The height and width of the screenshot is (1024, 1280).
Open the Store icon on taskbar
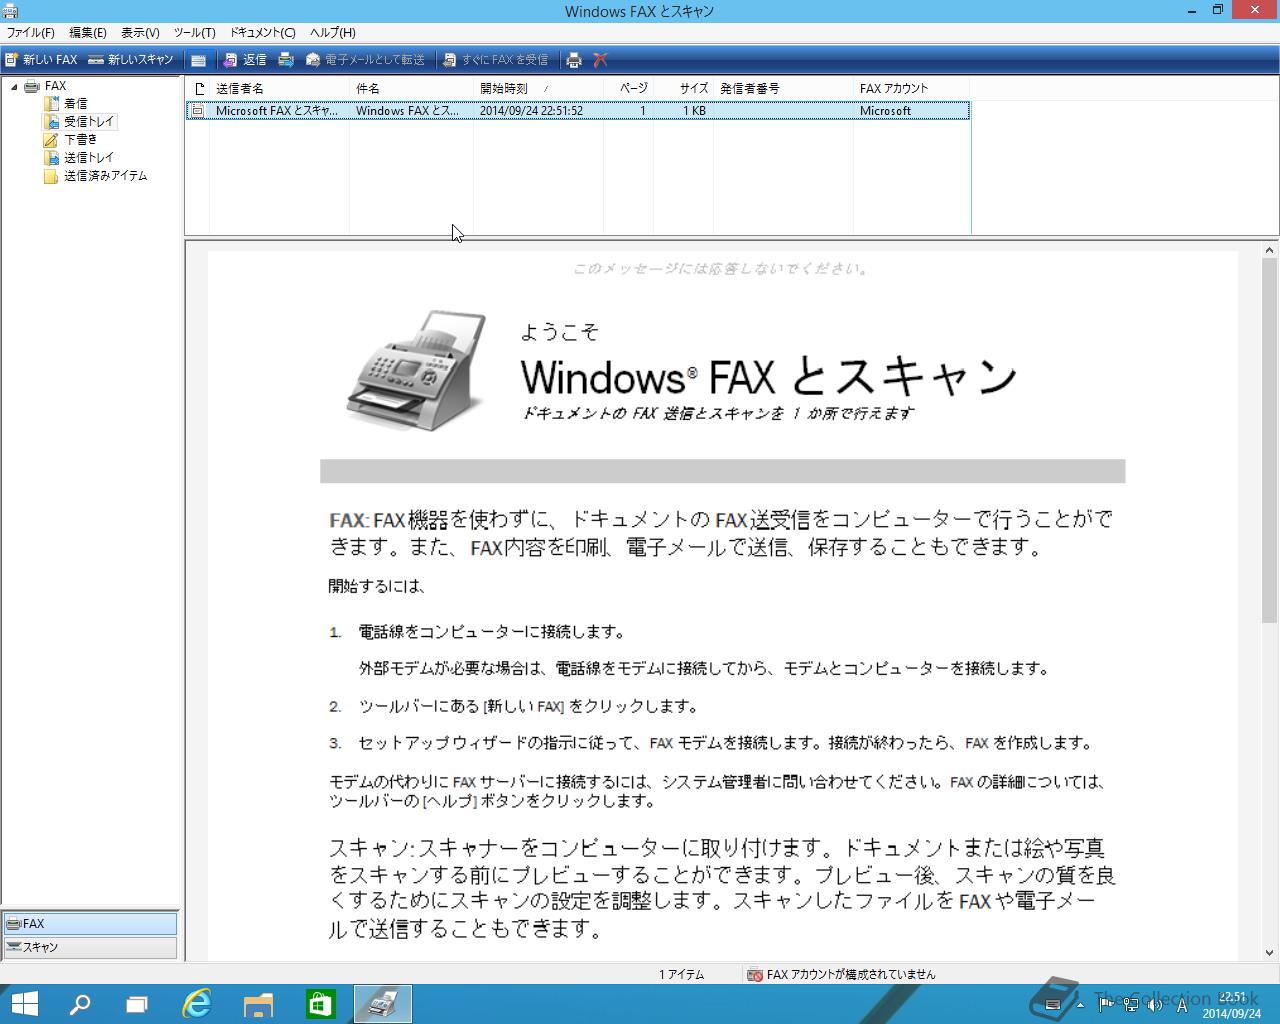click(x=320, y=1004)
